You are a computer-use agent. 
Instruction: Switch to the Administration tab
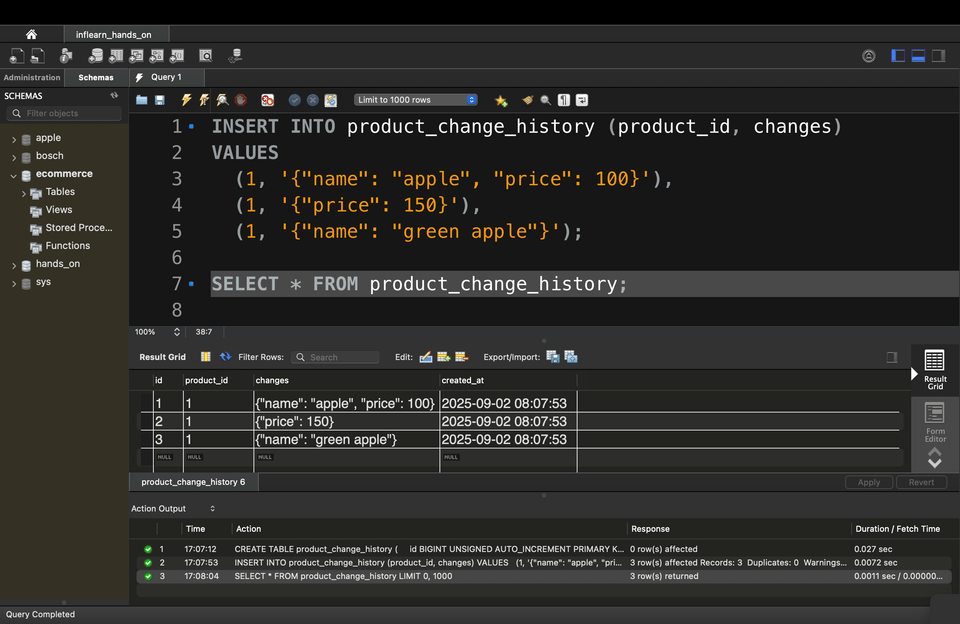click(x=32, y=77)
